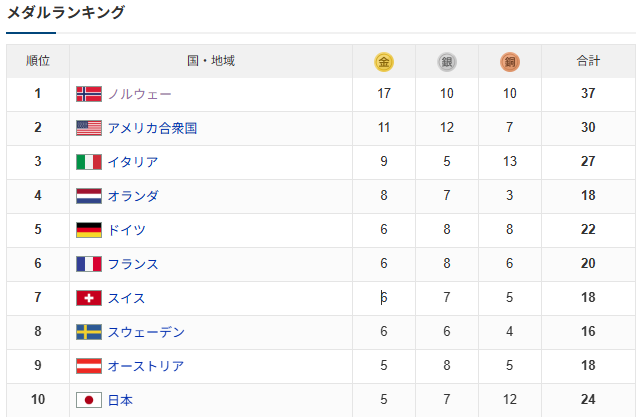Click the silver medal column icon
The height and width of the screenshot is (417, 642).
[447, 62]
